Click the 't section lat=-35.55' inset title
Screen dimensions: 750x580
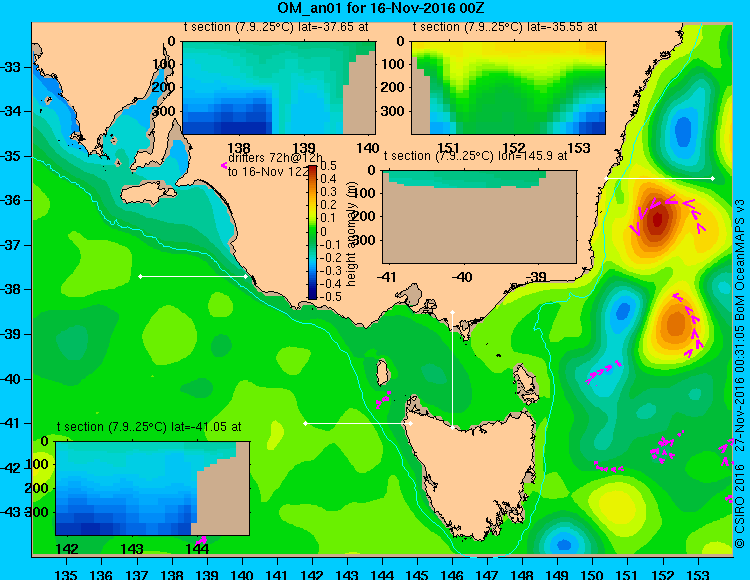(x=505, y=27)
